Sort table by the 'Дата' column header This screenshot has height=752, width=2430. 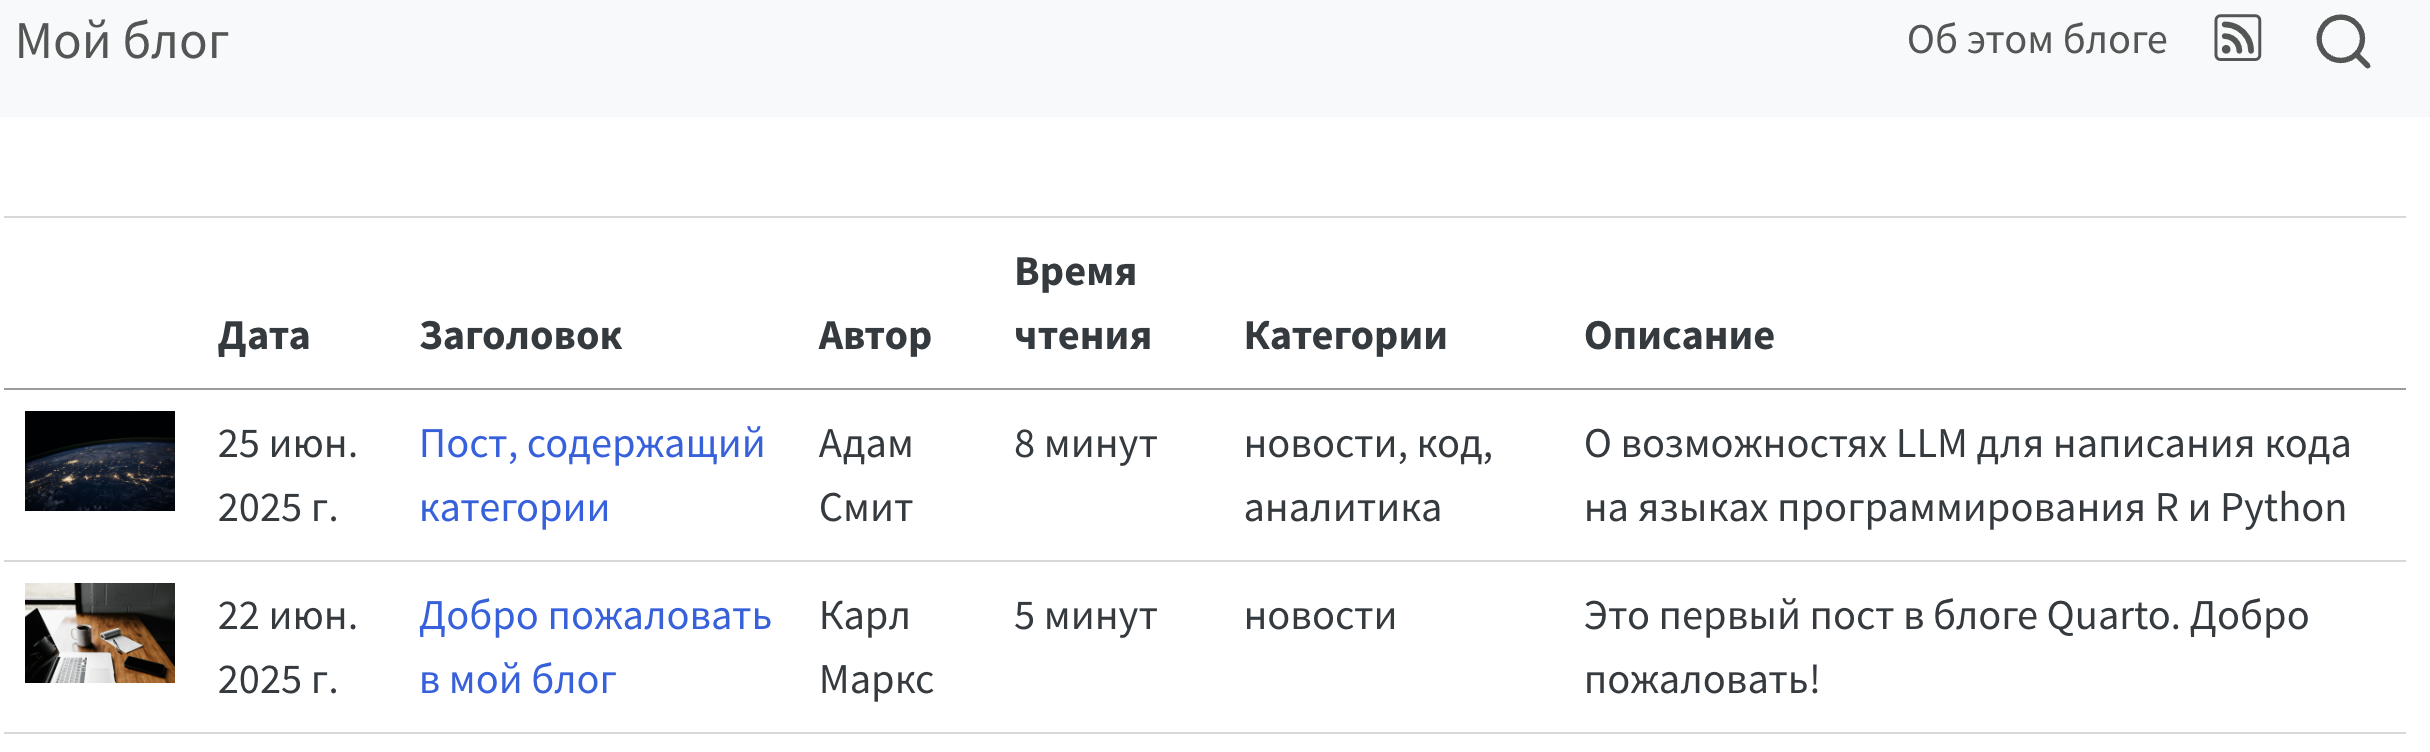click(x=264, y=336)
